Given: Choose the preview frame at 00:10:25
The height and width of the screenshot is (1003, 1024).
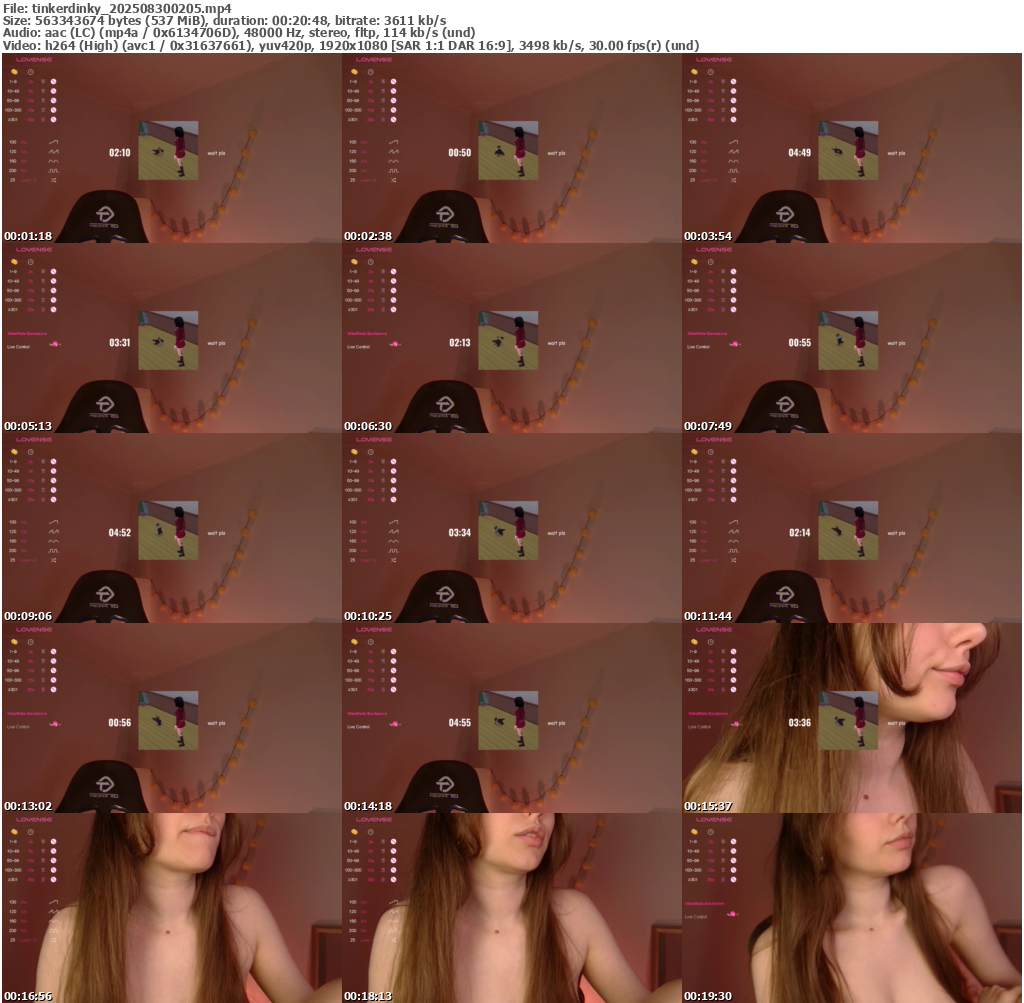Looking at the screenshot, I should [512, 528].
